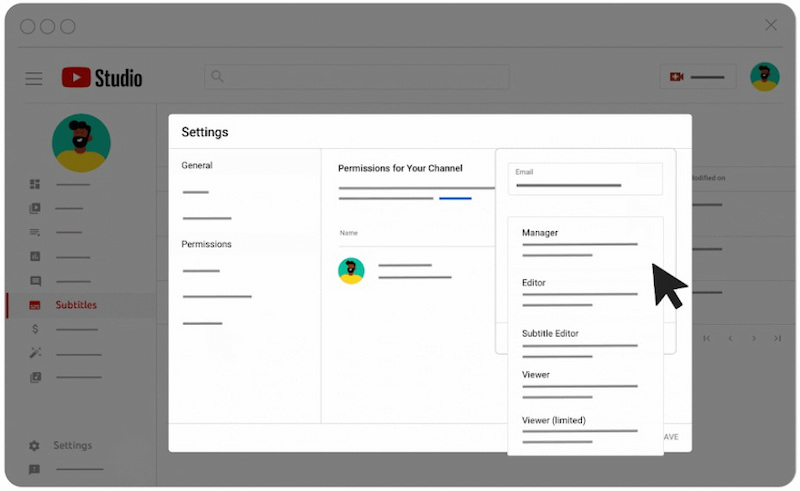The image size is (800, 491).
Task: Select the Monetization dollar icon in the sidebar
Action: 35,329
